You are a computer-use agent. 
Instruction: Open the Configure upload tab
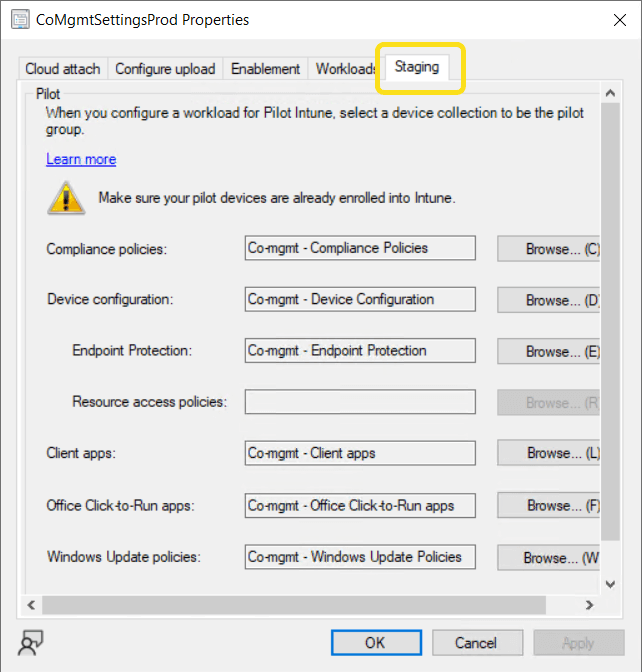pos(165,69)
